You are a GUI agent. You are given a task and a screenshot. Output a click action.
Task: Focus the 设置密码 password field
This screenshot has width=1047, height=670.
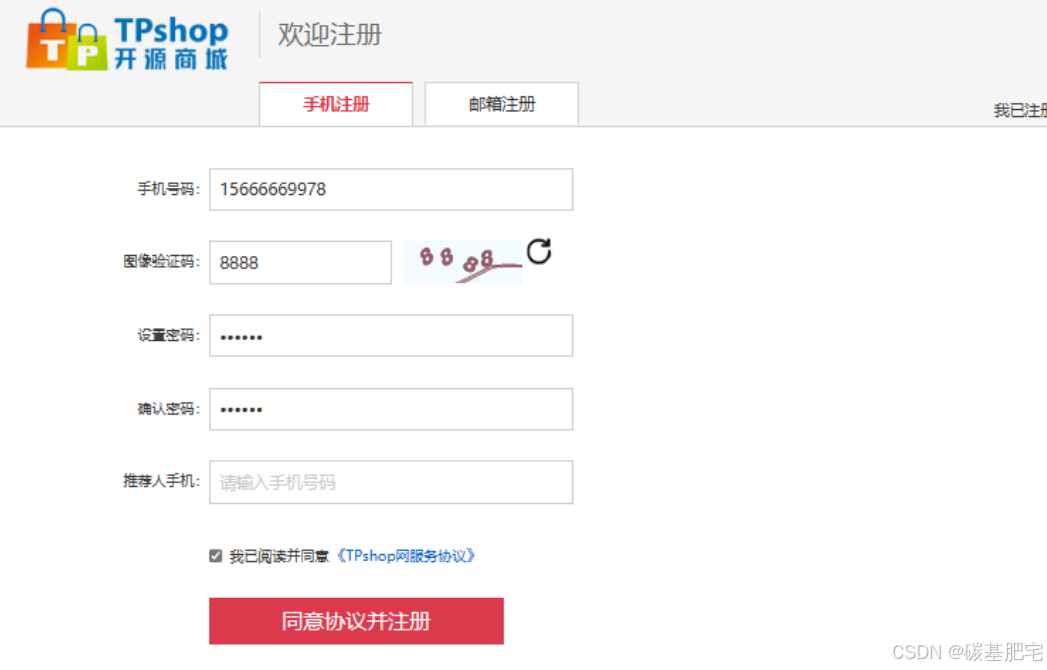point(391,335)
